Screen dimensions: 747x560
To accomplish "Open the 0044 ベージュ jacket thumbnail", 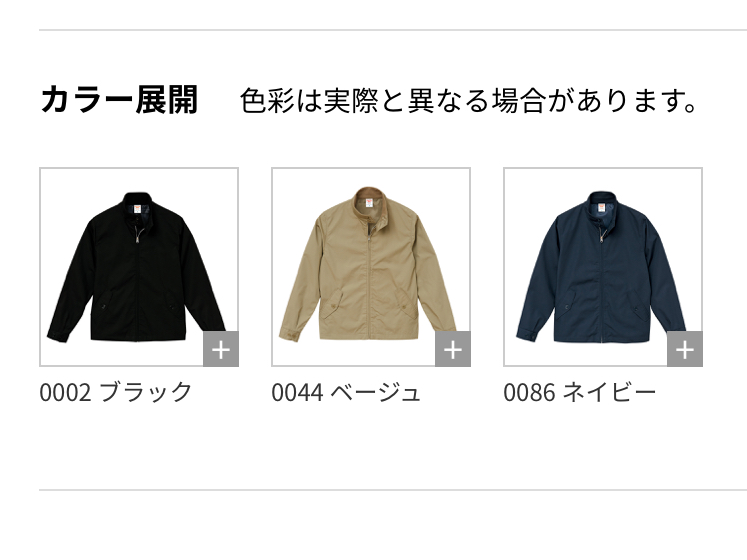I will tap(371, 267).
